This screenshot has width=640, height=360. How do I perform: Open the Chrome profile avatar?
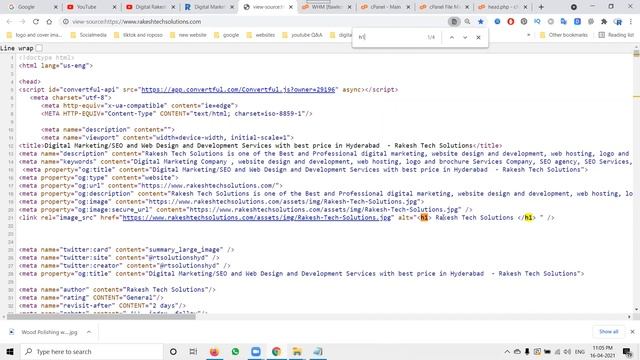[x=618, y=22]
